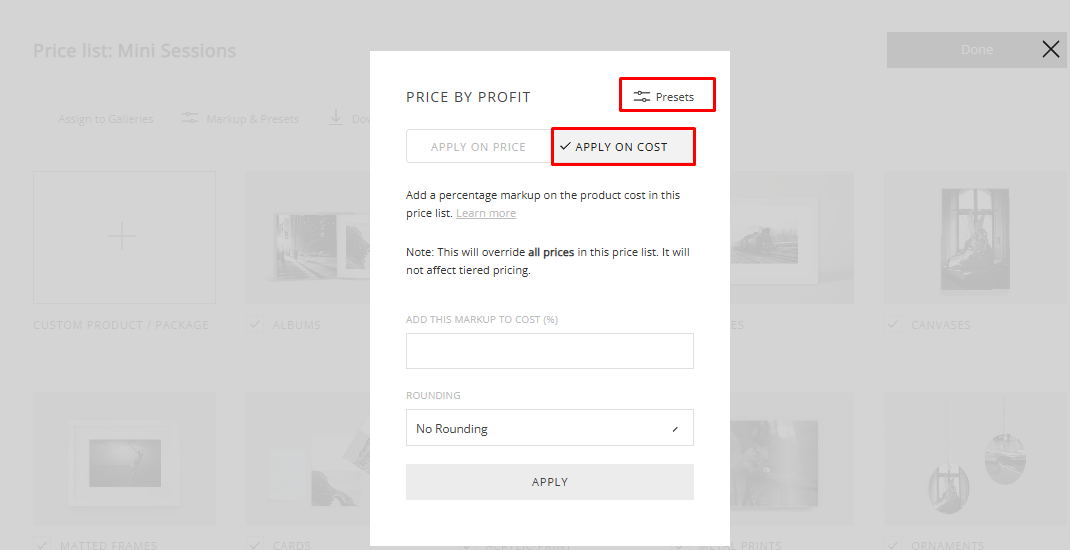Viewport: 1070px width, 550px height.
Task: Toggle the Matted Frames checkbox
Action: (41, 545)
